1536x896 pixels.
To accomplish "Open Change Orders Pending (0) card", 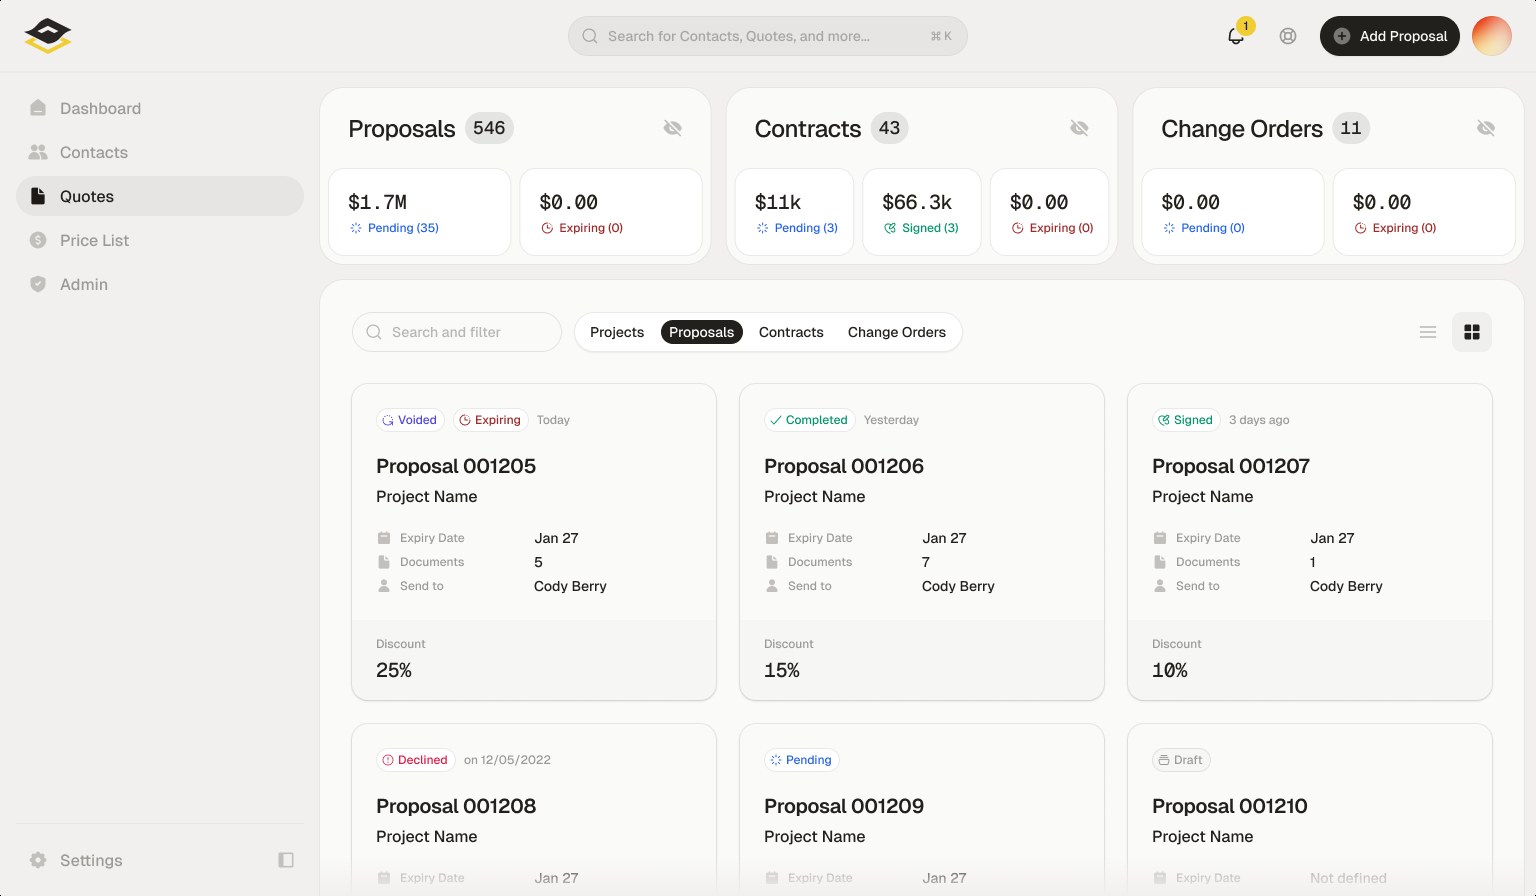I will (x=1233, y=212).
